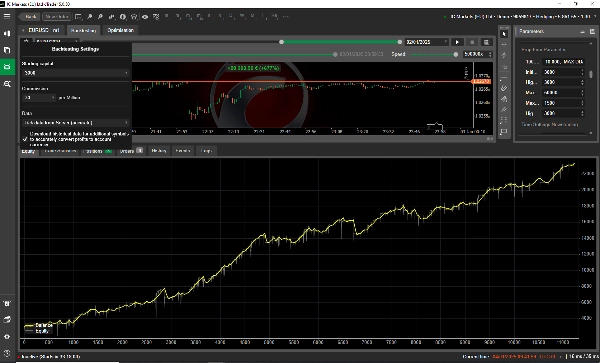The height and width of the screenshot is (363, 600).
Task: Click the Speed slider handle
Action: click(x=455, y=54)
